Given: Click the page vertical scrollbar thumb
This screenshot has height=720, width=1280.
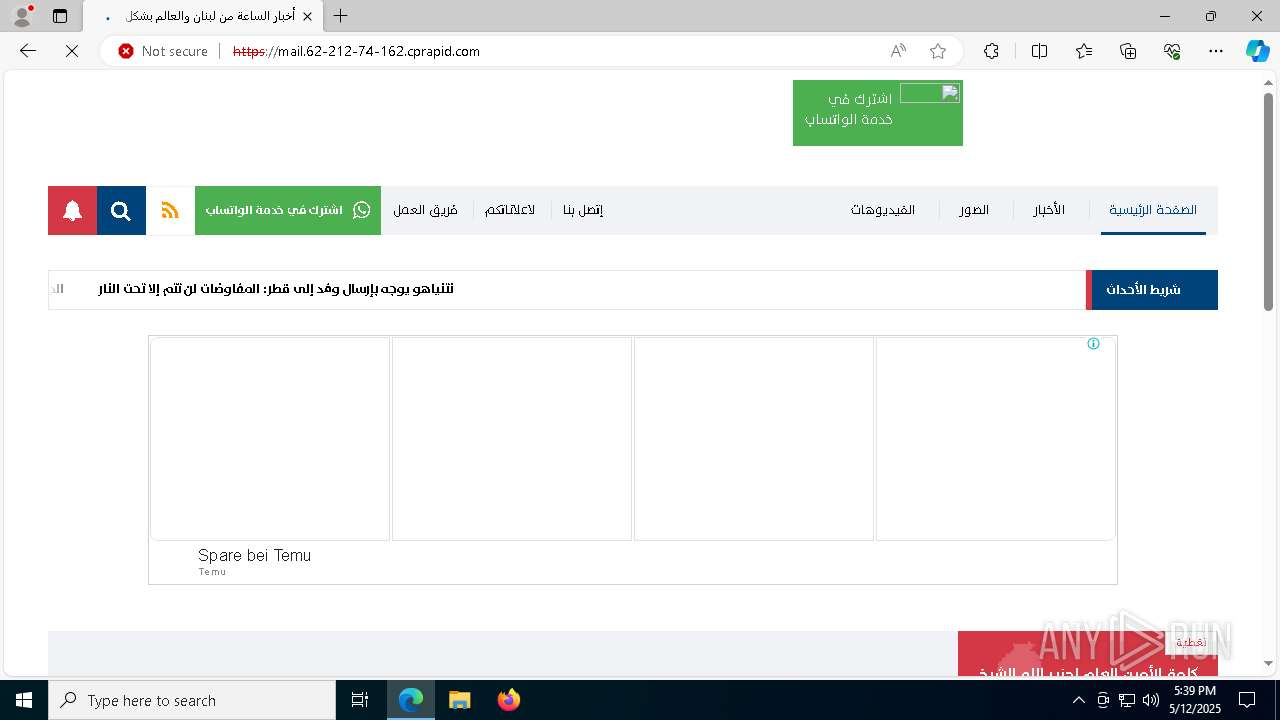Looking at the screenshot, I should [1268, 200].
